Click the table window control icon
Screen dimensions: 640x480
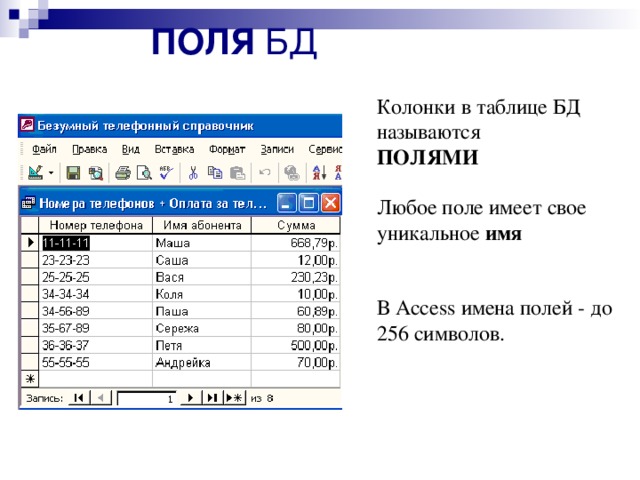tap(28, 203)
